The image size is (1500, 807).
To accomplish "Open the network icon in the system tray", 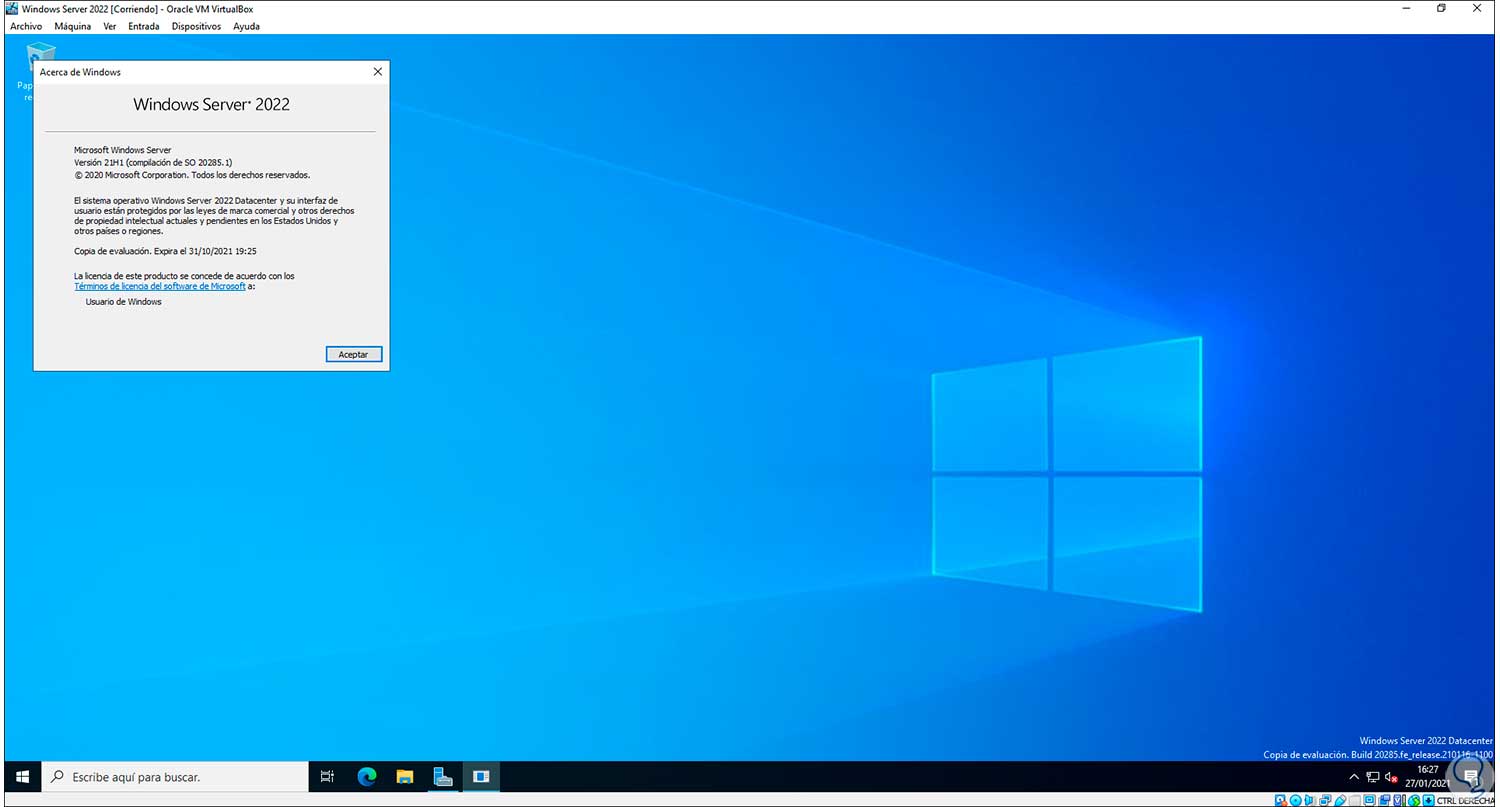I will tap(1373, 777).
